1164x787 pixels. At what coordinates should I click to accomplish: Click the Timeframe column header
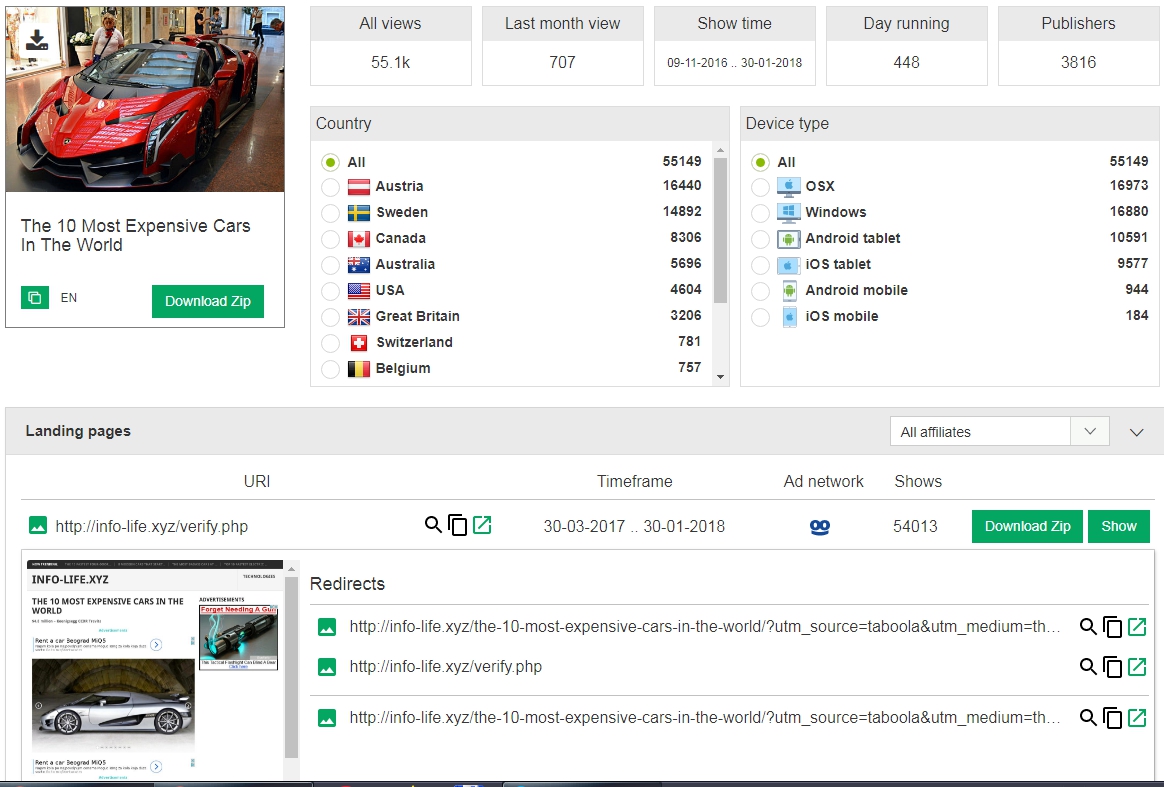tap(635, 481)
